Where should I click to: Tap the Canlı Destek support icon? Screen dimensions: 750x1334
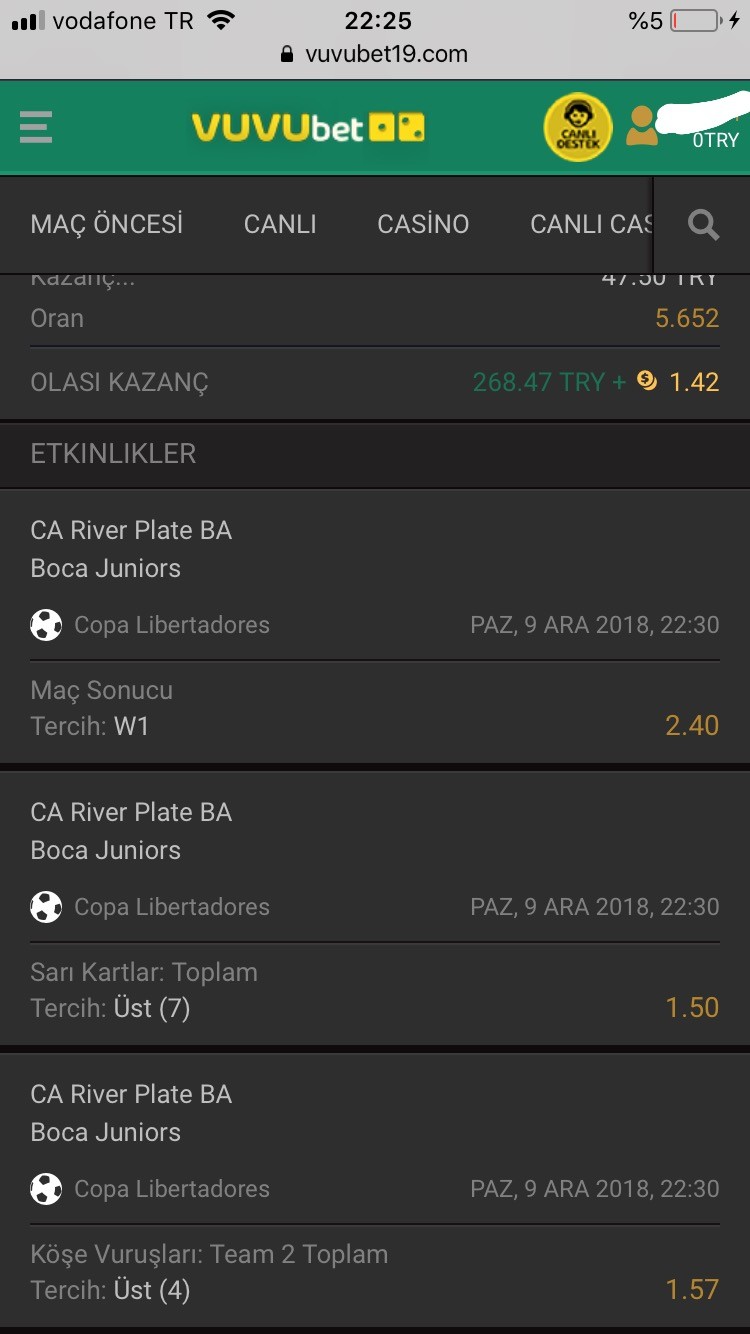[577, 128]
